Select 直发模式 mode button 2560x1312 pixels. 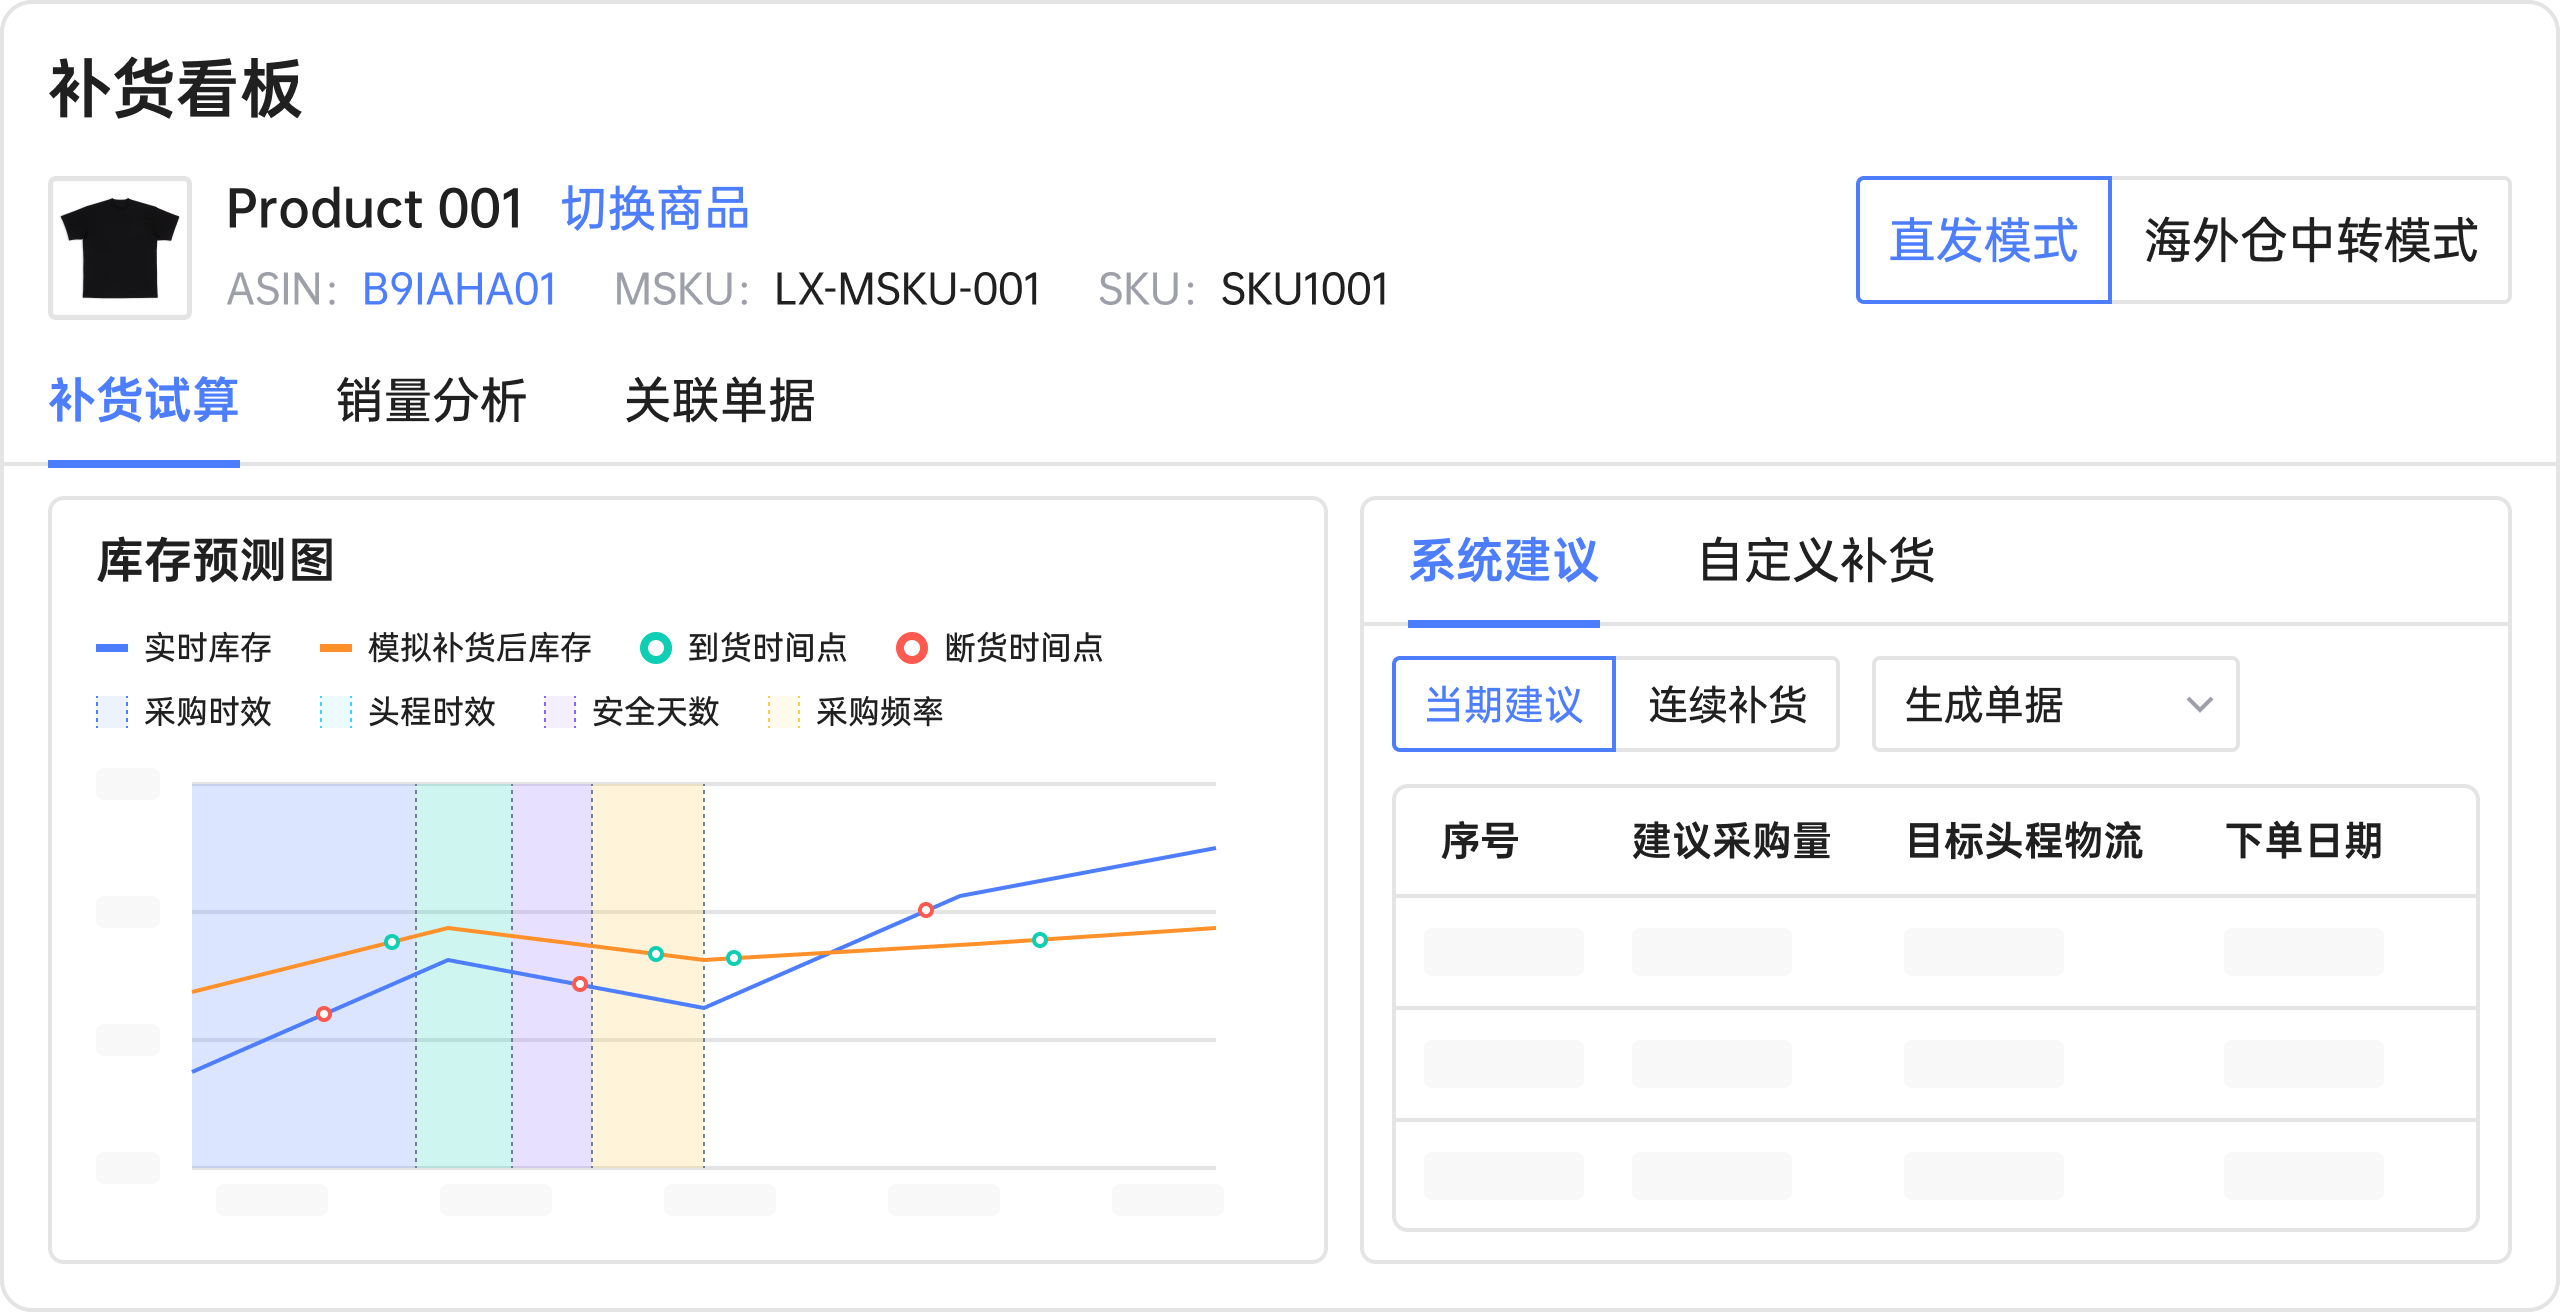point(1983,243)
